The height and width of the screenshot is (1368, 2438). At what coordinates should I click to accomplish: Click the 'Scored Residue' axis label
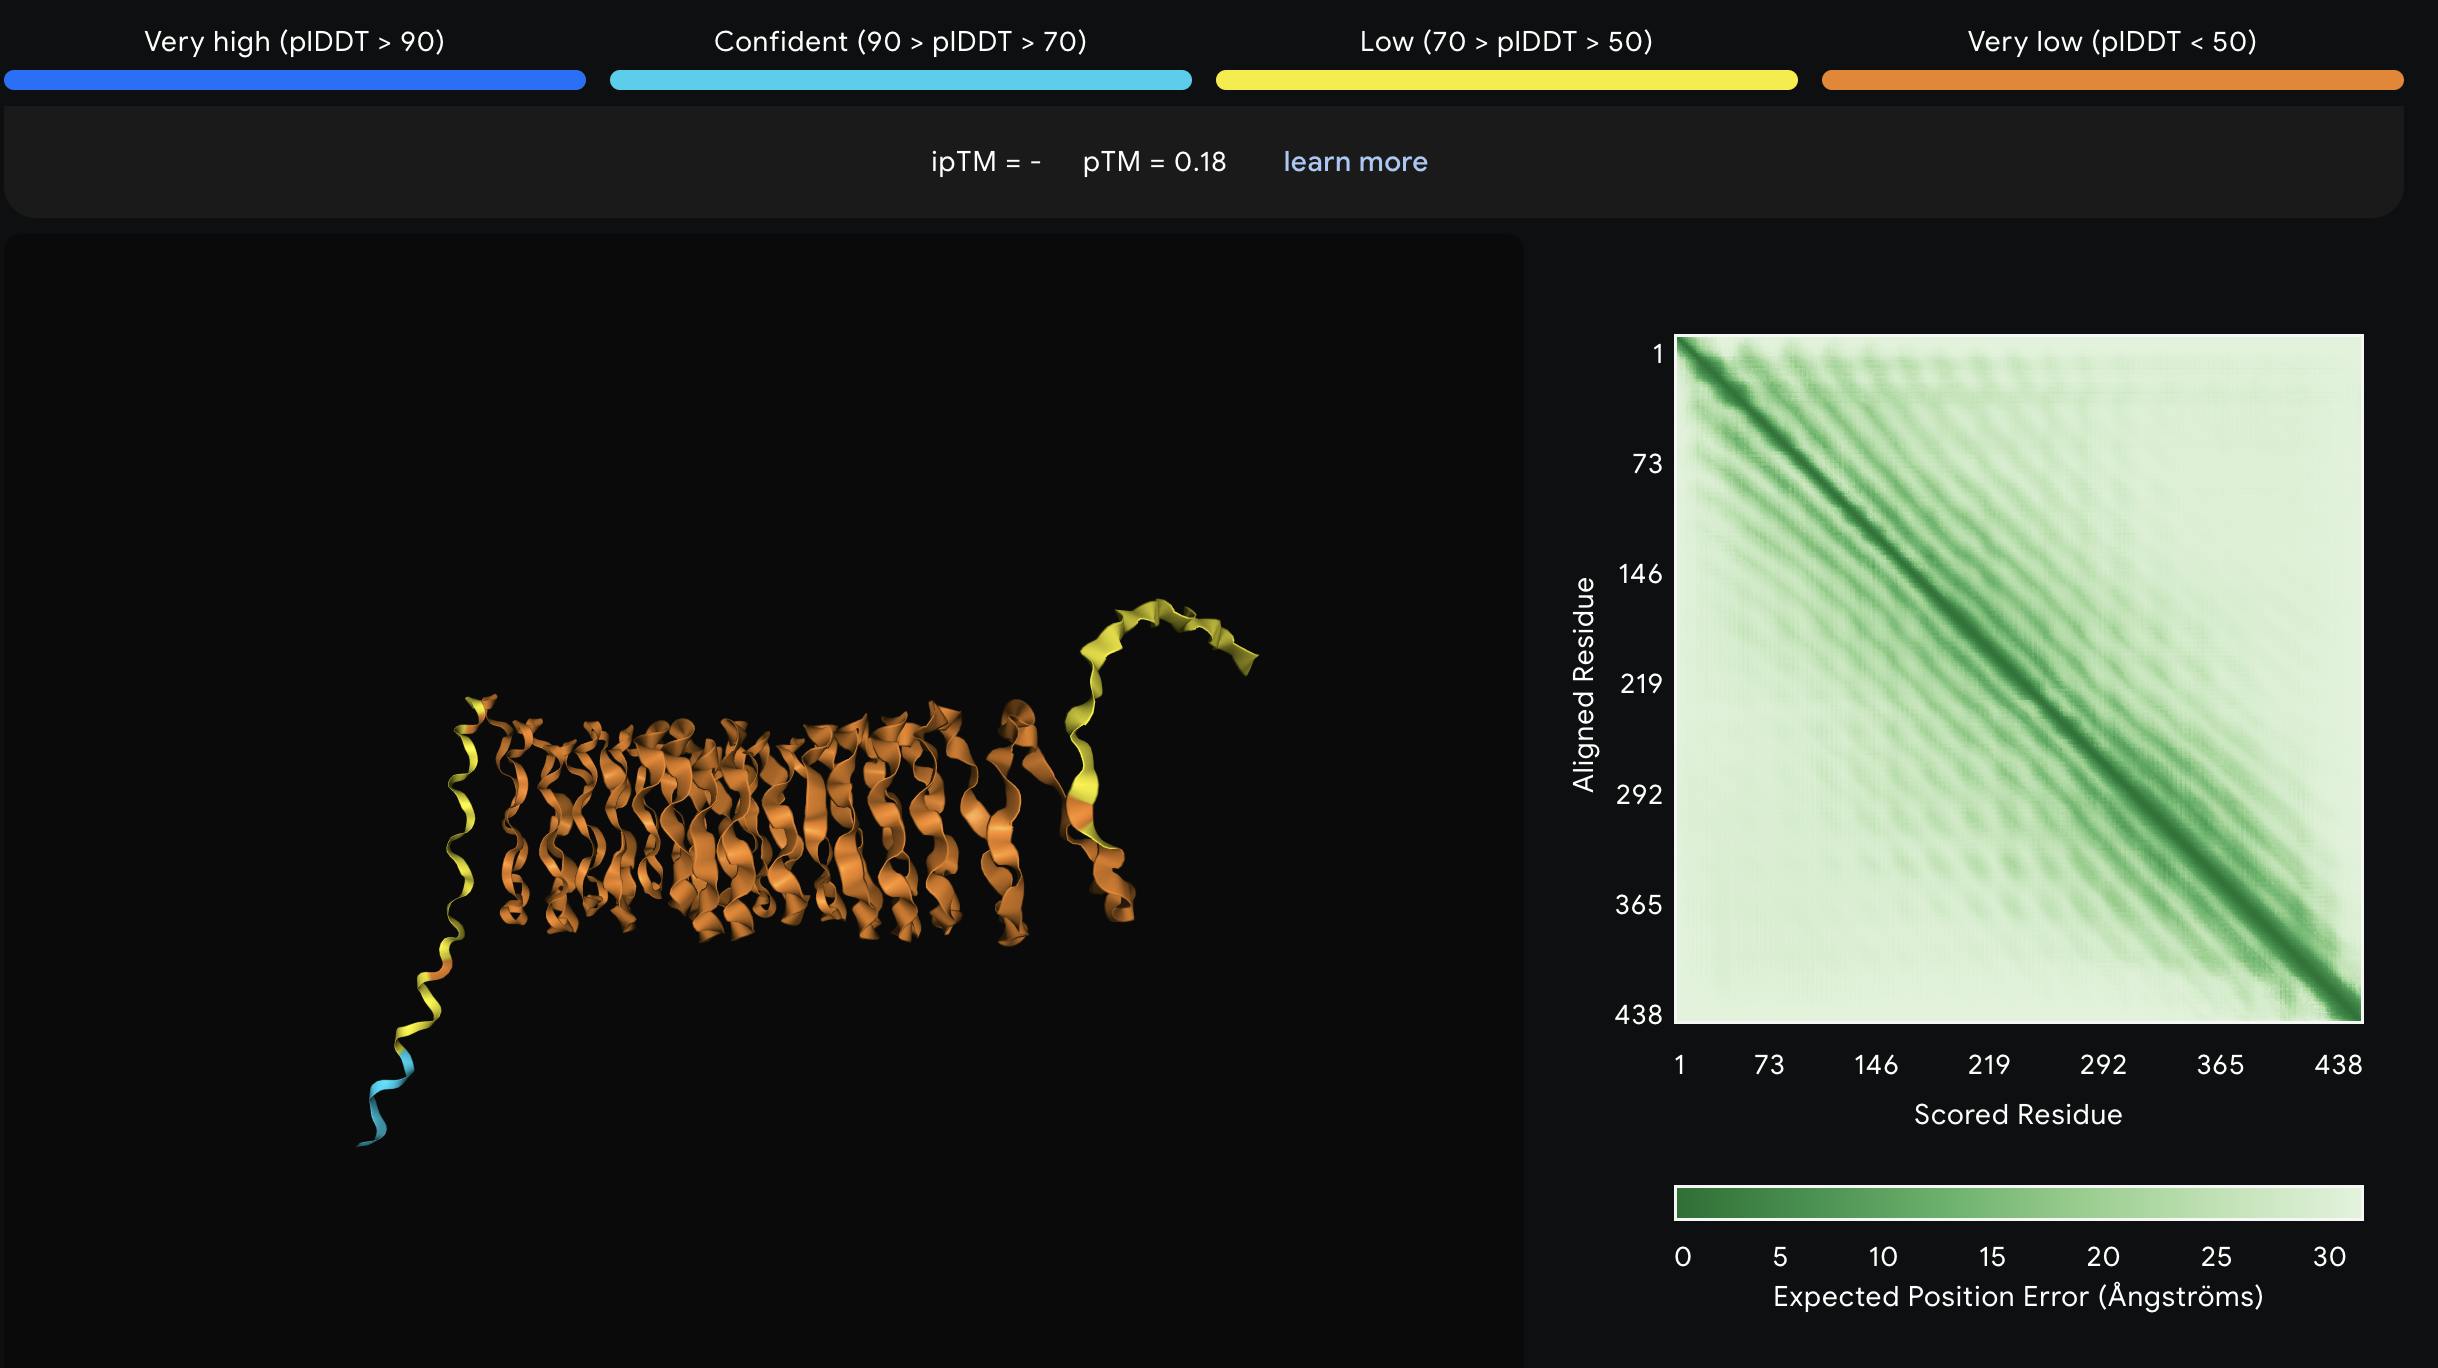coord(2018,1114)
